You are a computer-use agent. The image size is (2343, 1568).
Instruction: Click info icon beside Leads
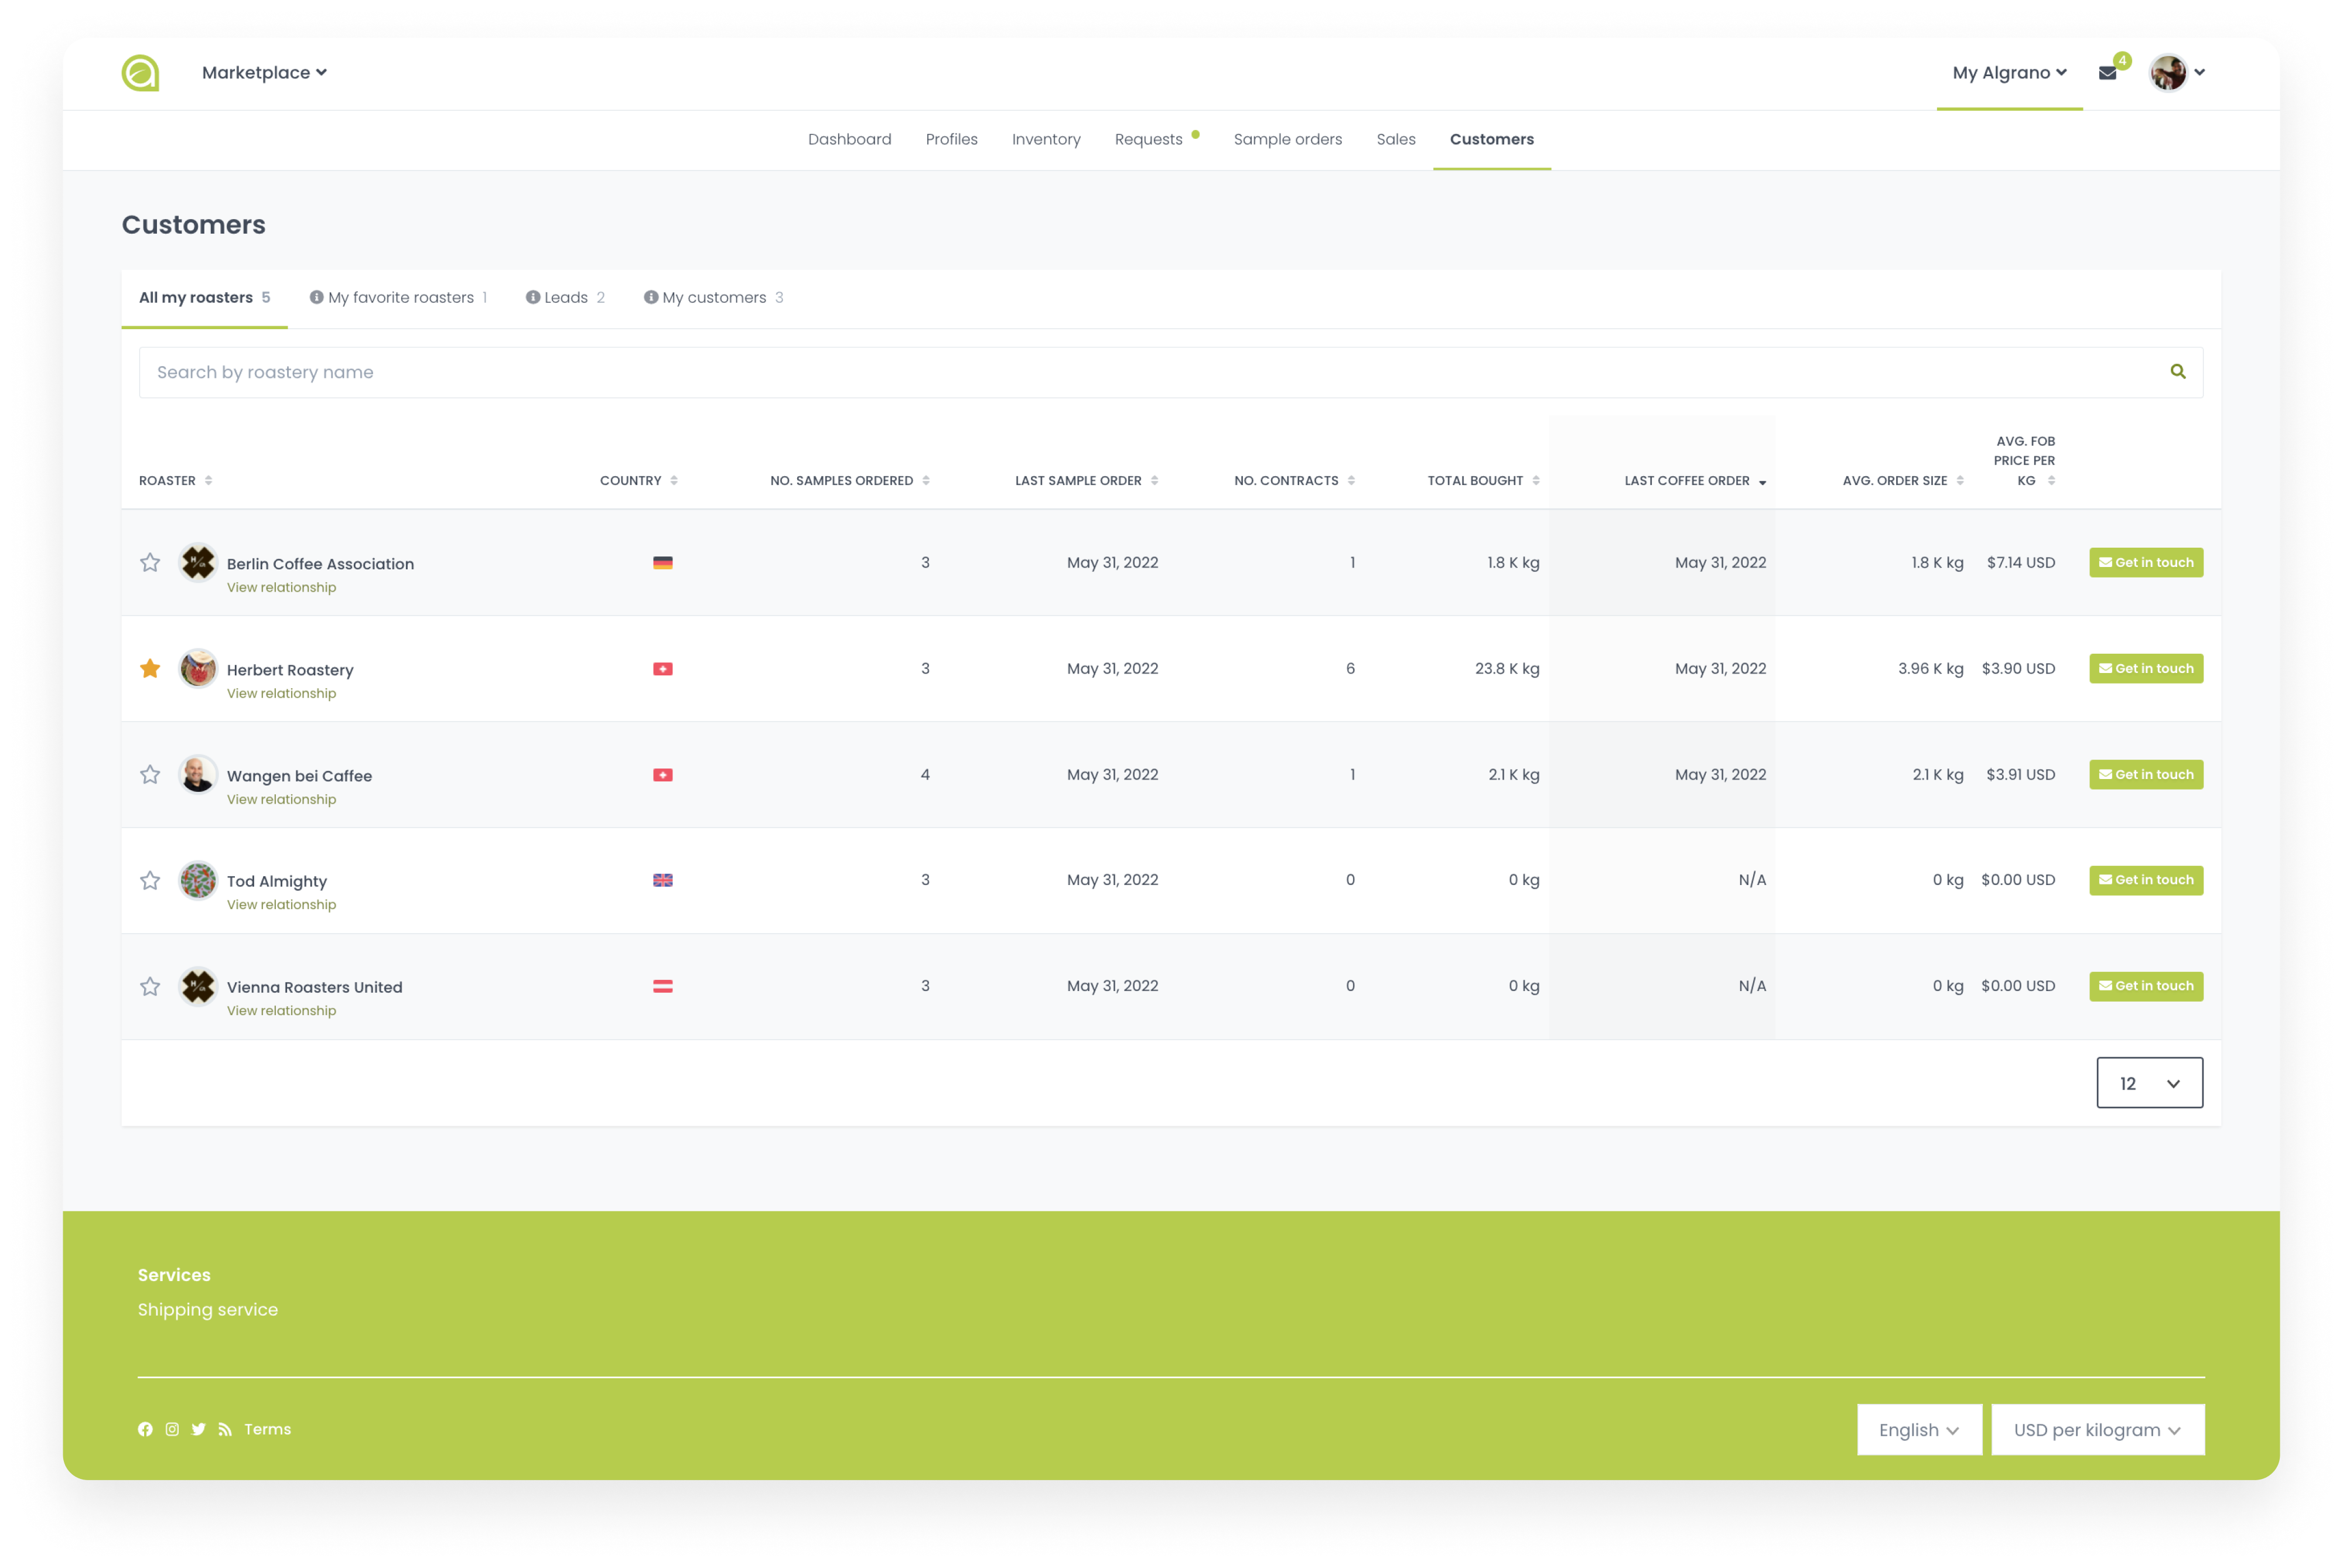533,297
